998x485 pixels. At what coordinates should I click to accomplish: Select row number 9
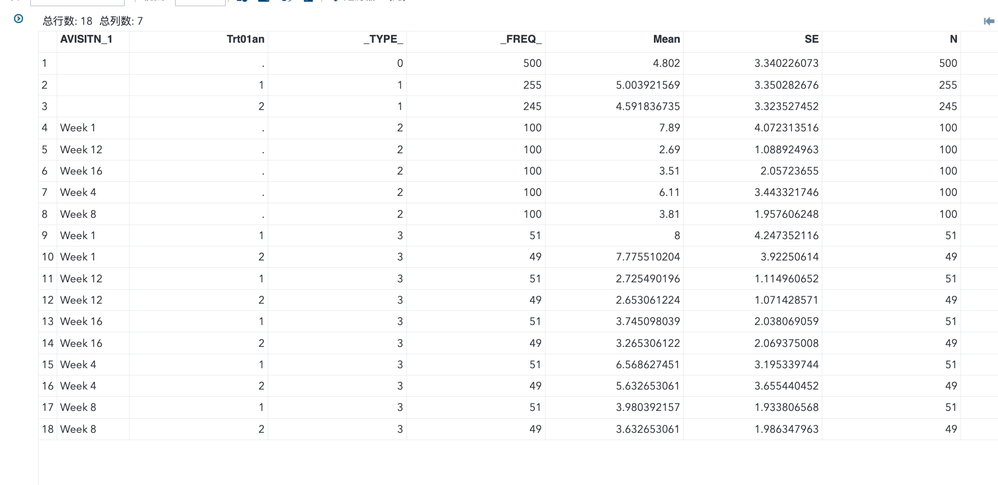point(45,236)
